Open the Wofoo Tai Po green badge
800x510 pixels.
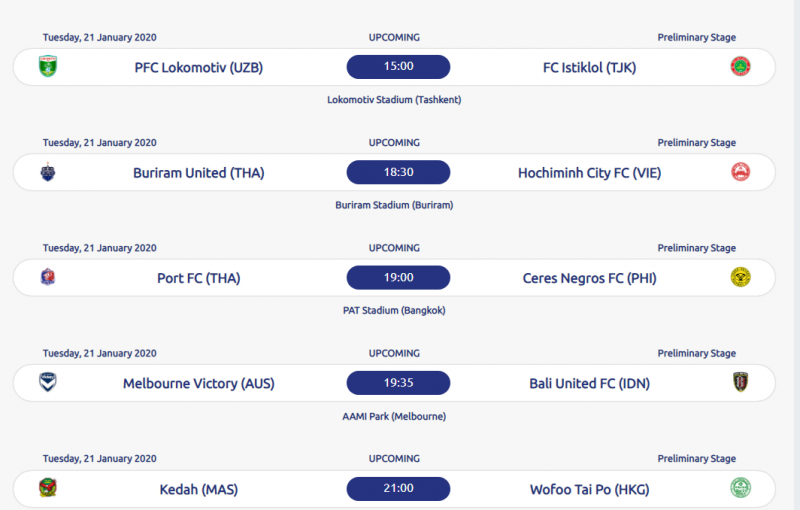coord(740,488)
